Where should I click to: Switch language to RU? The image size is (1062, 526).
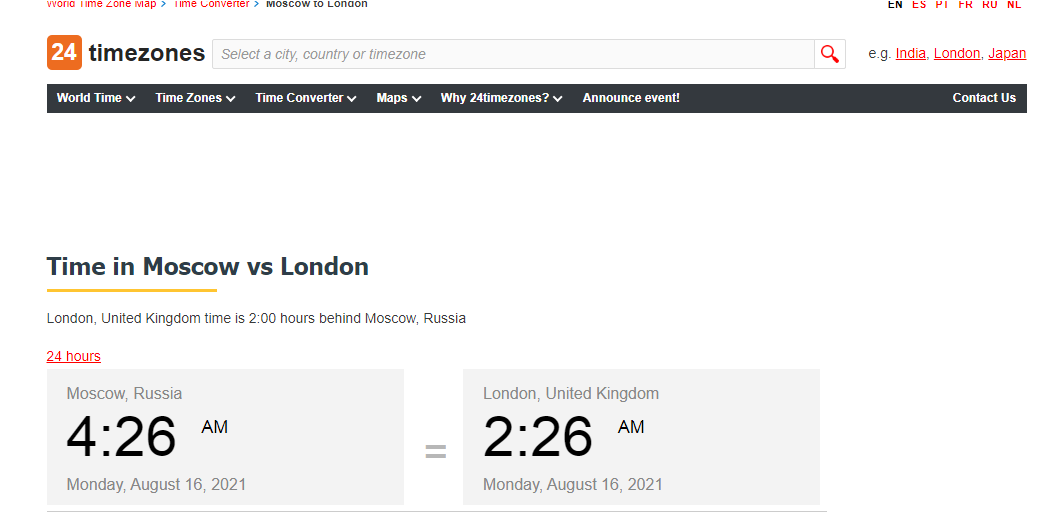pyautogui.click(x=990, y=4)
